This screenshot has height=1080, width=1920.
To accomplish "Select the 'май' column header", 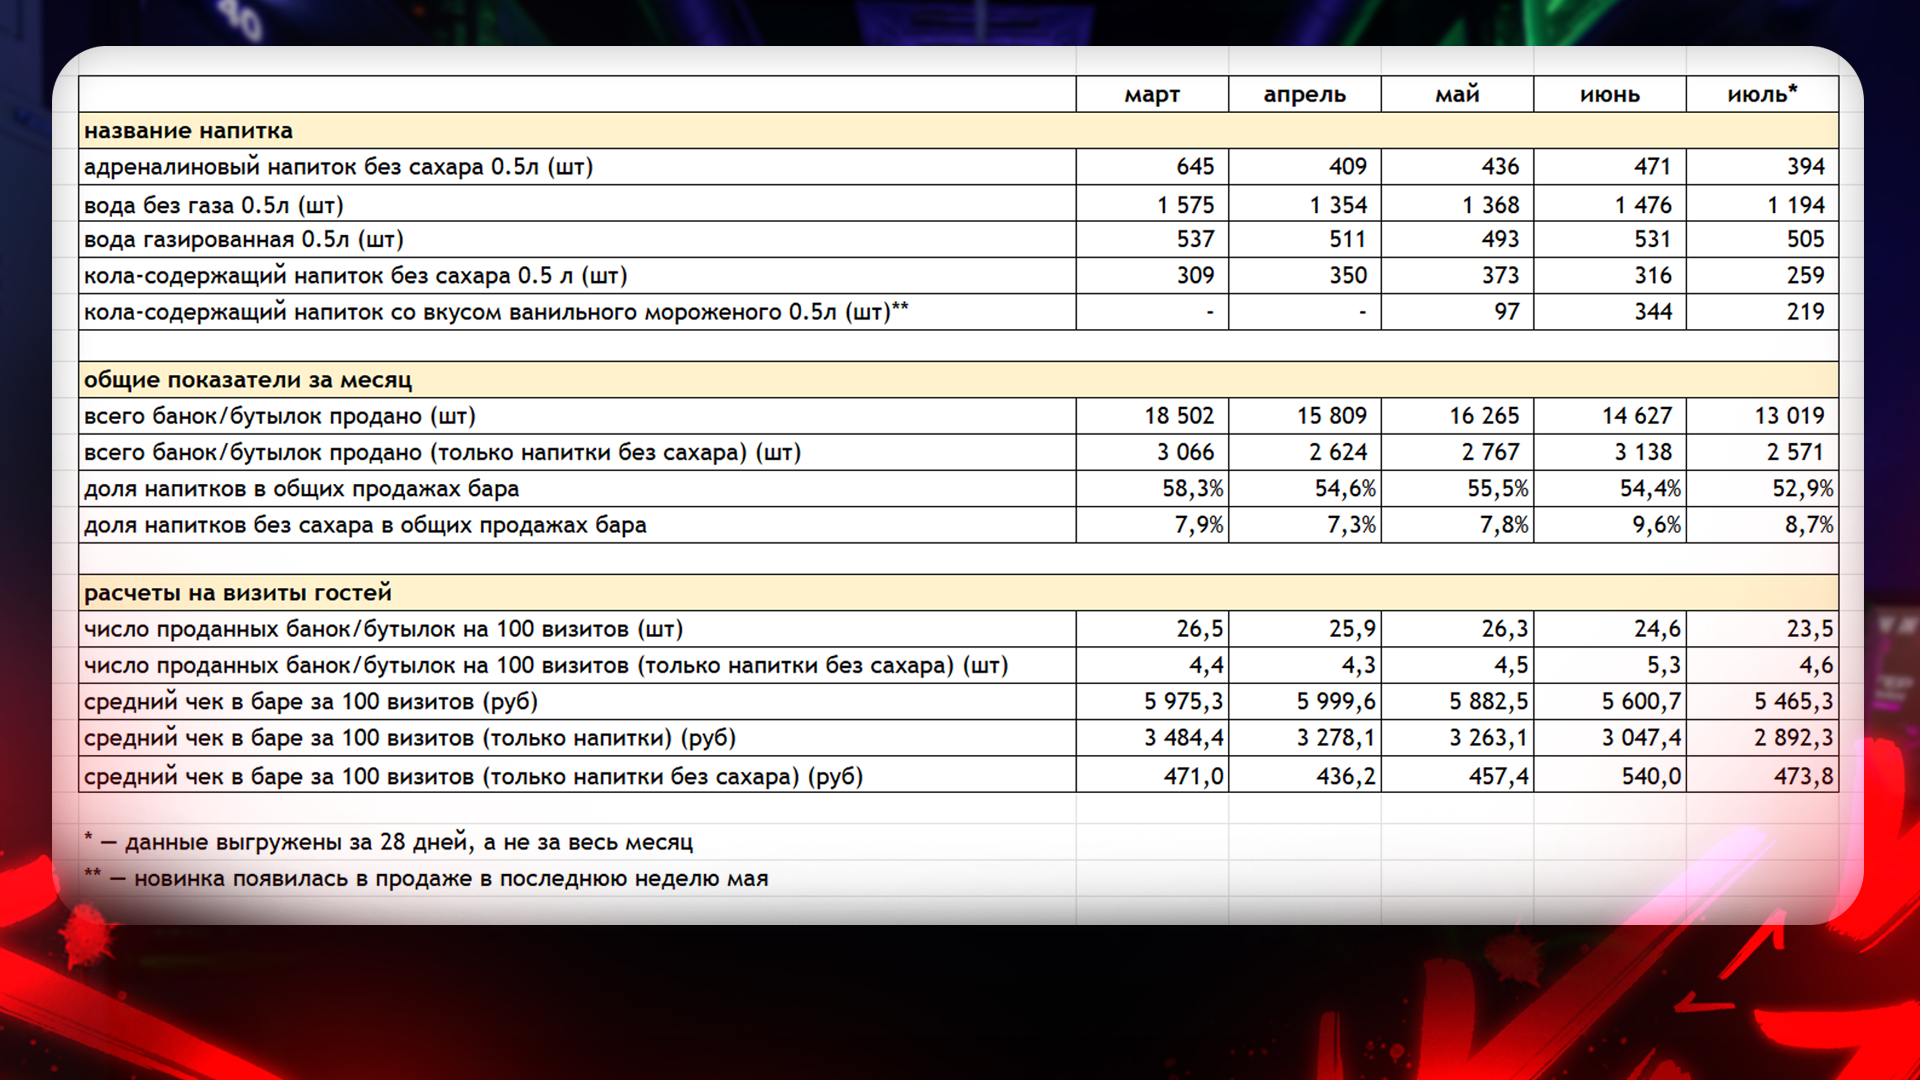I will (1457, 94).
